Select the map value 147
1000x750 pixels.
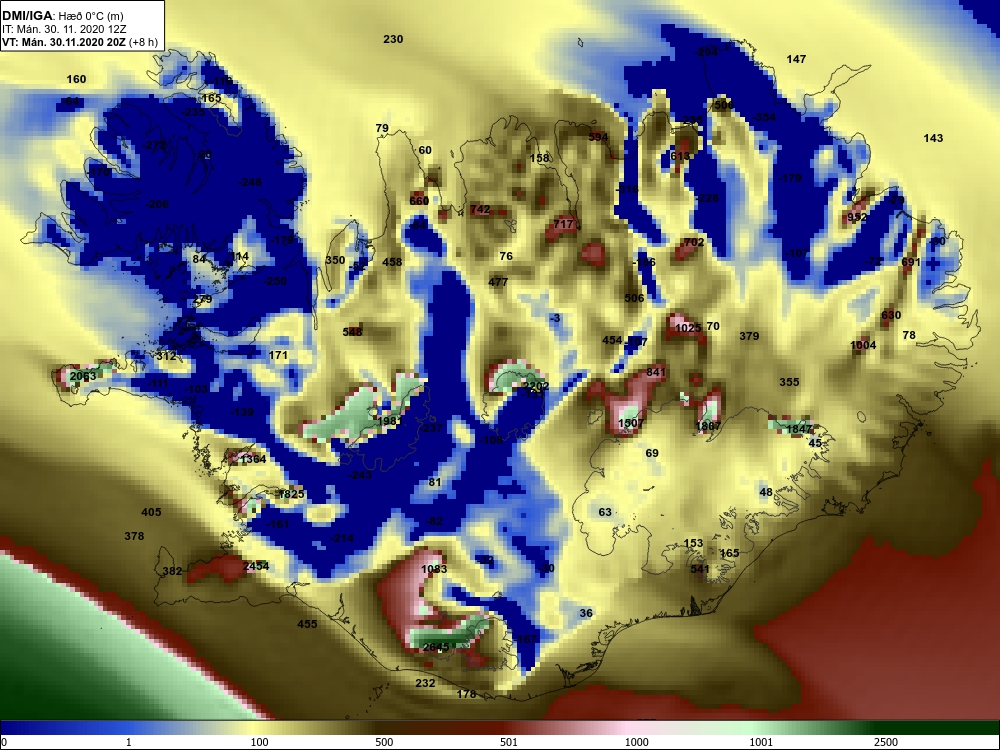click(796, 59)
